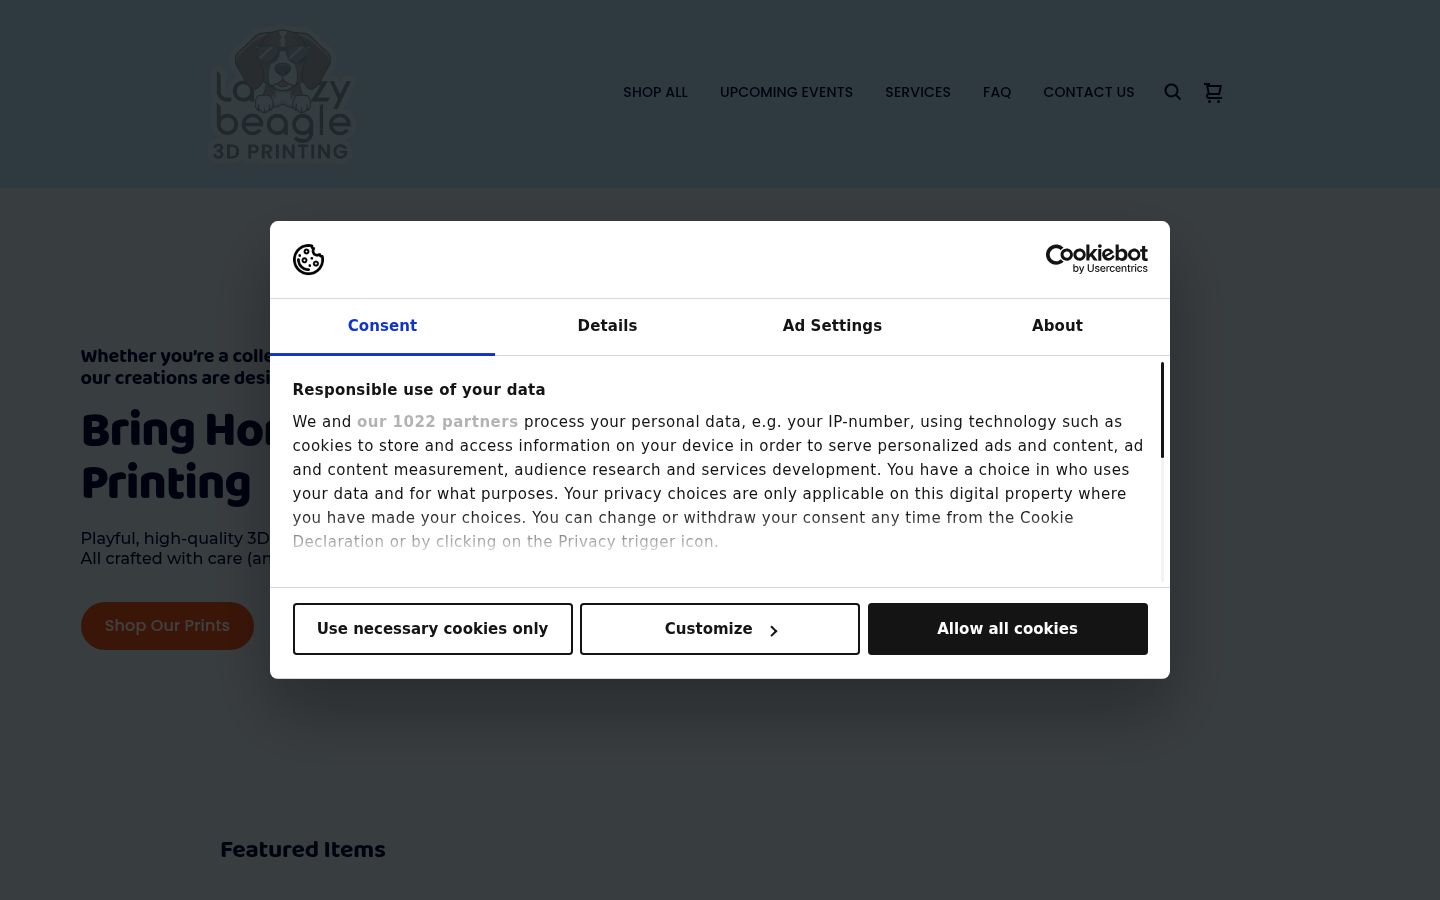Accept with Allow all cookies button
Screen dimensions: 1440x900
(x=1007, y=629)
